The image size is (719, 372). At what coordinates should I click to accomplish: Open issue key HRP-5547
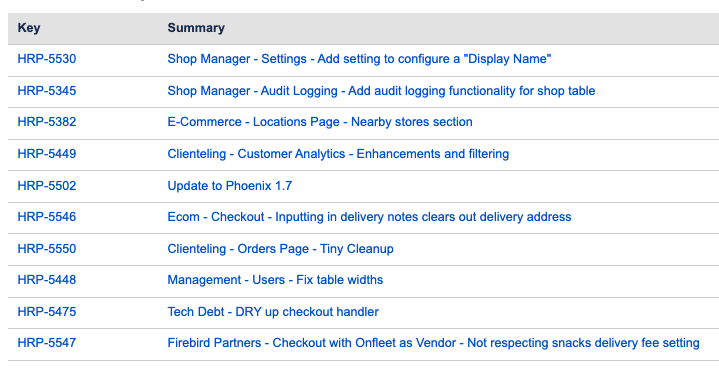coord(47,343)
